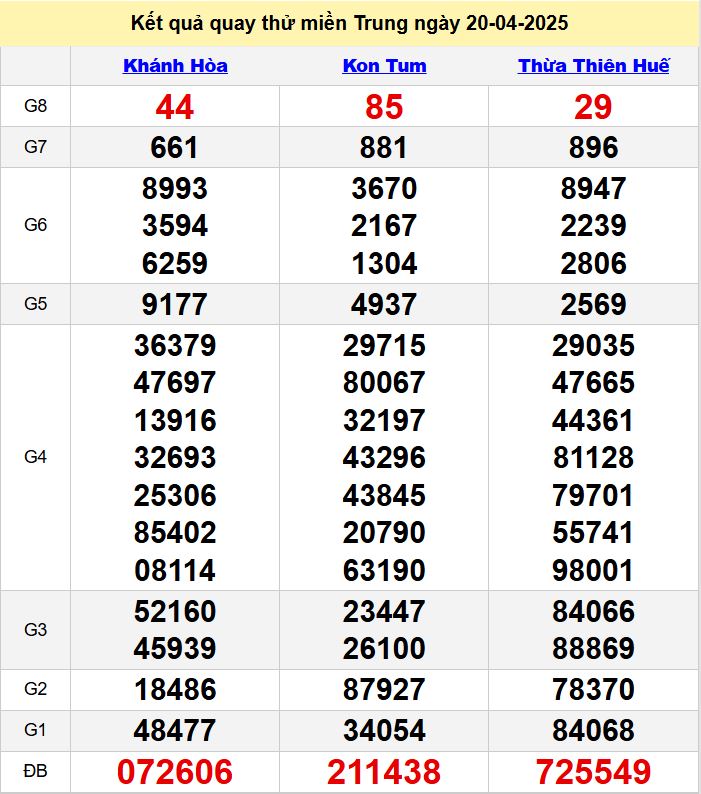The height and width of the screenshot is (794, 701).
Task: Select G3 number 88869
Action: point(593,649)
